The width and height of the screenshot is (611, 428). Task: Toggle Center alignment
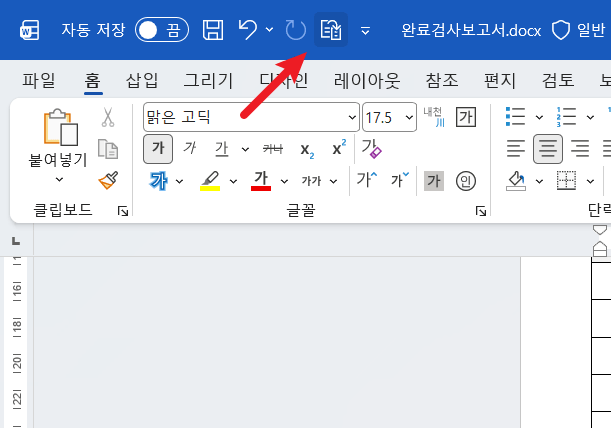[548, 149]
